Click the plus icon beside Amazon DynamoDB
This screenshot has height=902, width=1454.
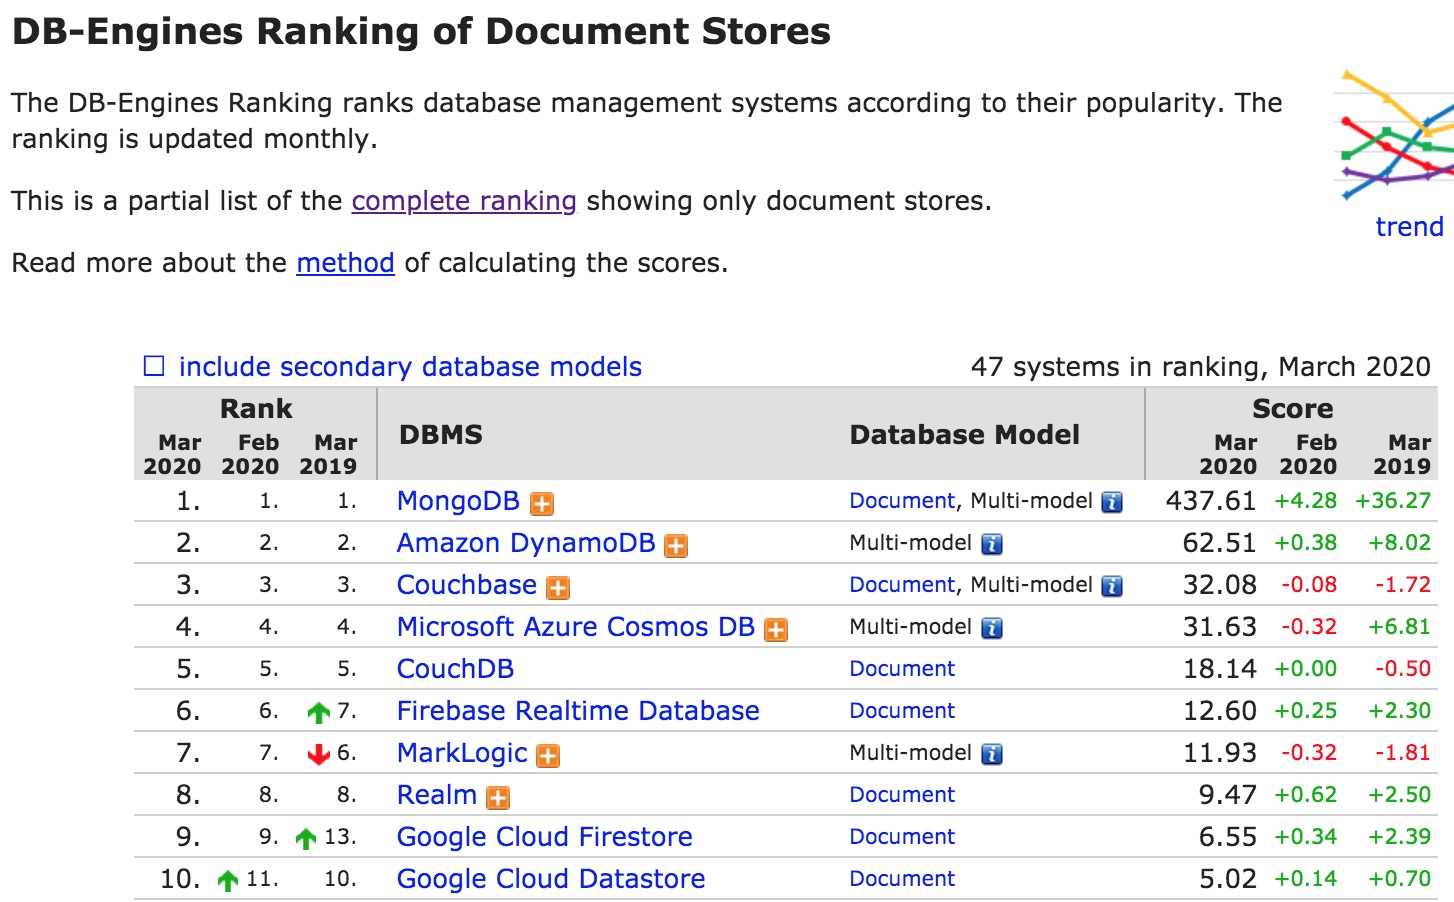[677, 546]
